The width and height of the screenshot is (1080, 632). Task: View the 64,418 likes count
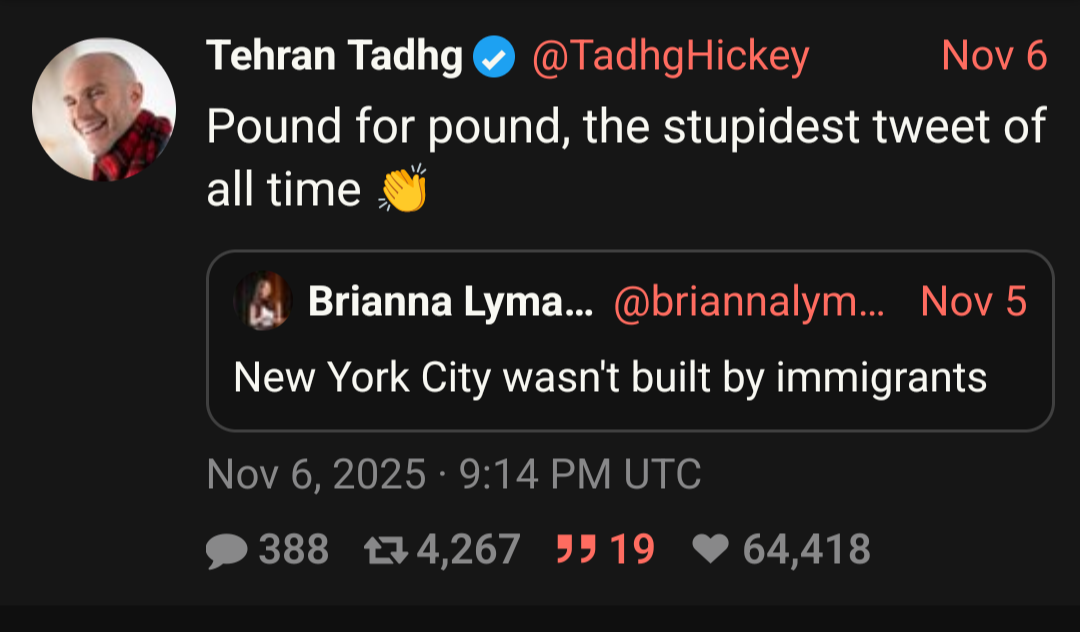click(x=806, y=550)
